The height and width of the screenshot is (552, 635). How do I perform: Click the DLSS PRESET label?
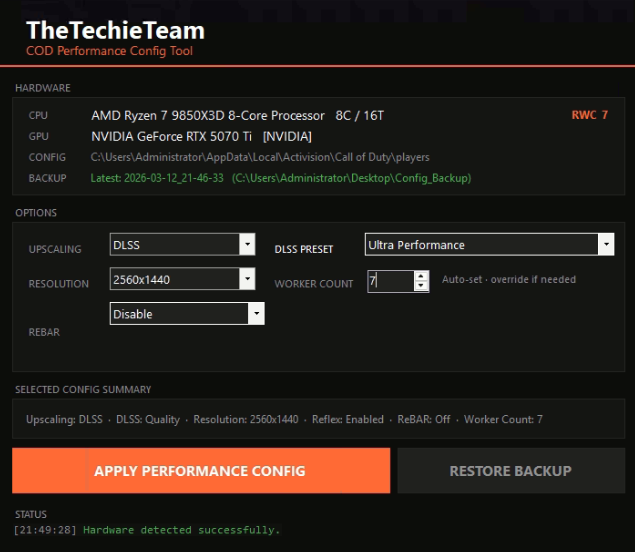coord(304,249)
